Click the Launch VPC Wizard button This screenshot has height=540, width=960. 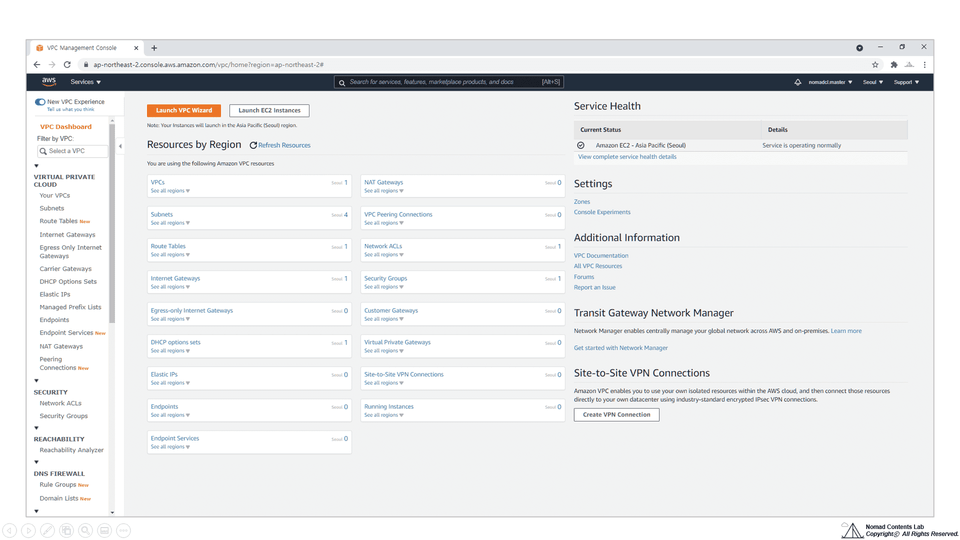click(184, 110)
